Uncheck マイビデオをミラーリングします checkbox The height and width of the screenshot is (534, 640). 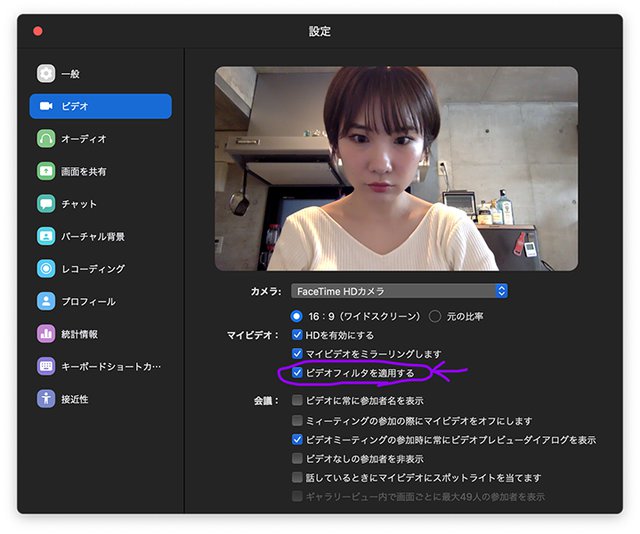pyautogui.click(x=297, y=354)
